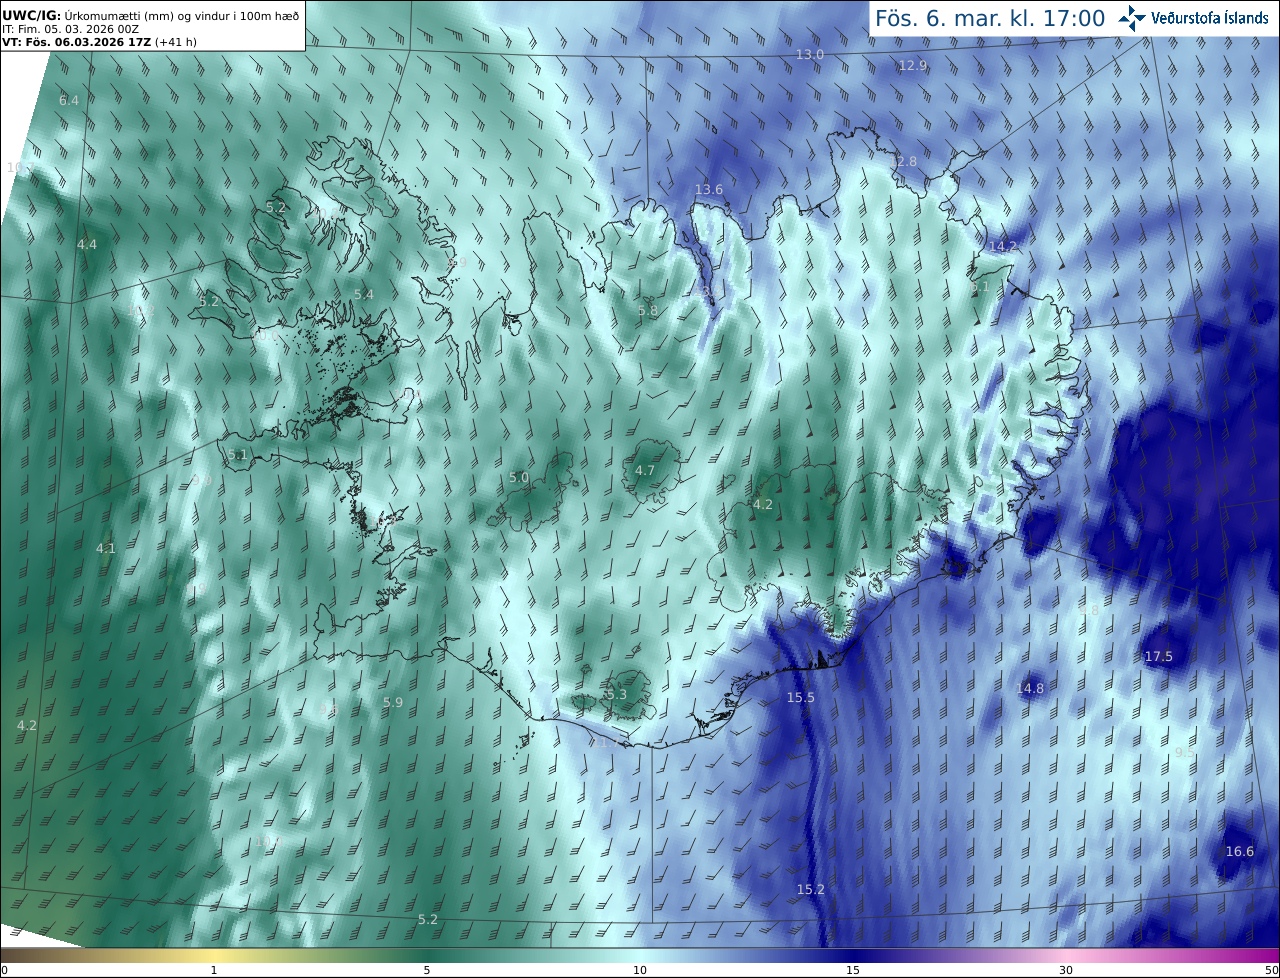Click color scale tick label 10

click(640, 970)
